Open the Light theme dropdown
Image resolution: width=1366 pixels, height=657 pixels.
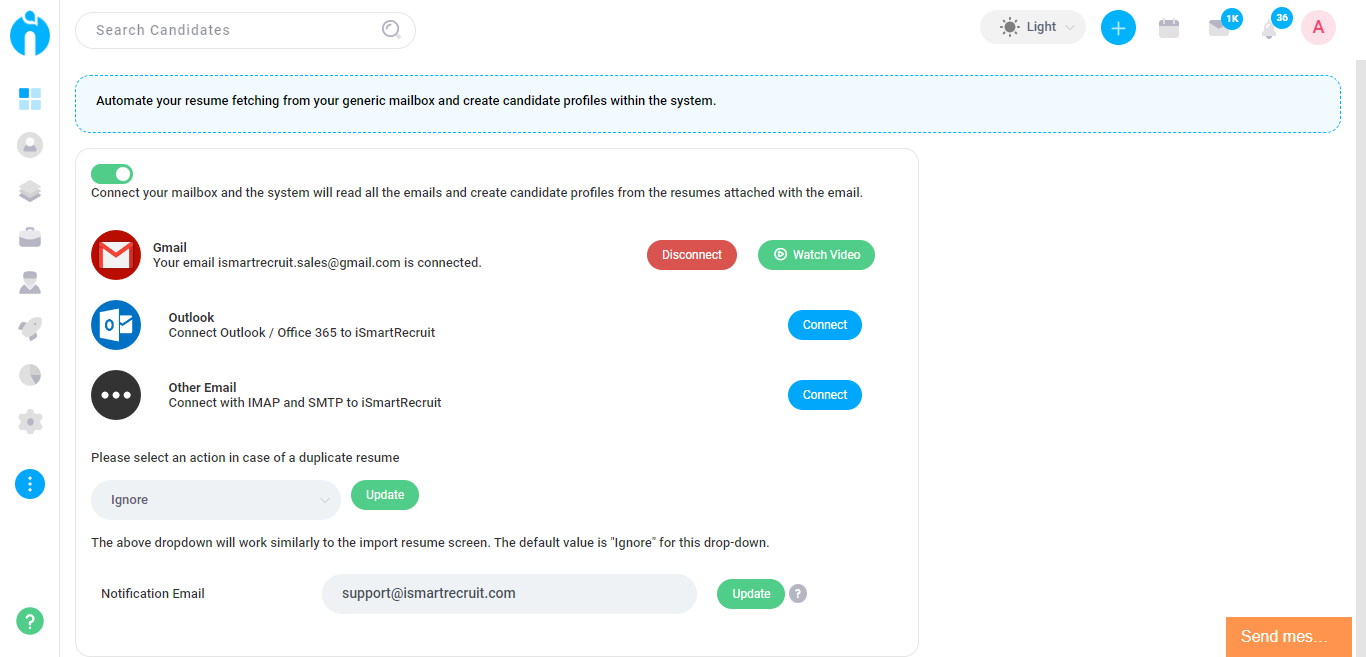click(x=1033, y=27)
